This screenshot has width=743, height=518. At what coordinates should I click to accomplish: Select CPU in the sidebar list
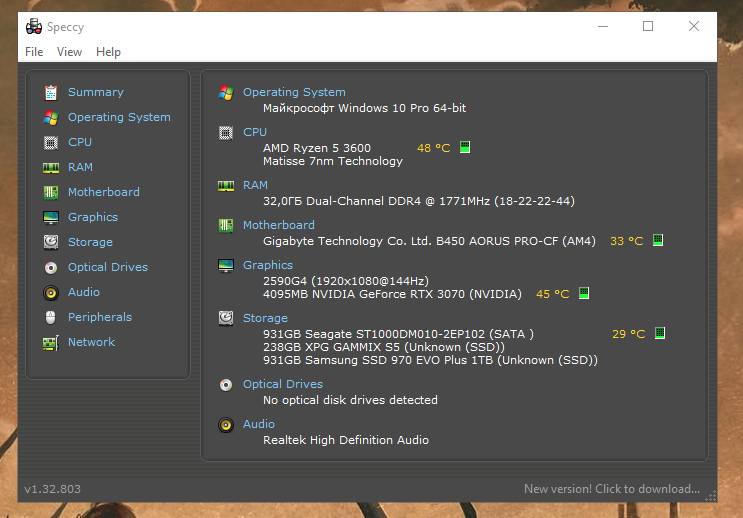pyautogui.click(x=80, y=142)
